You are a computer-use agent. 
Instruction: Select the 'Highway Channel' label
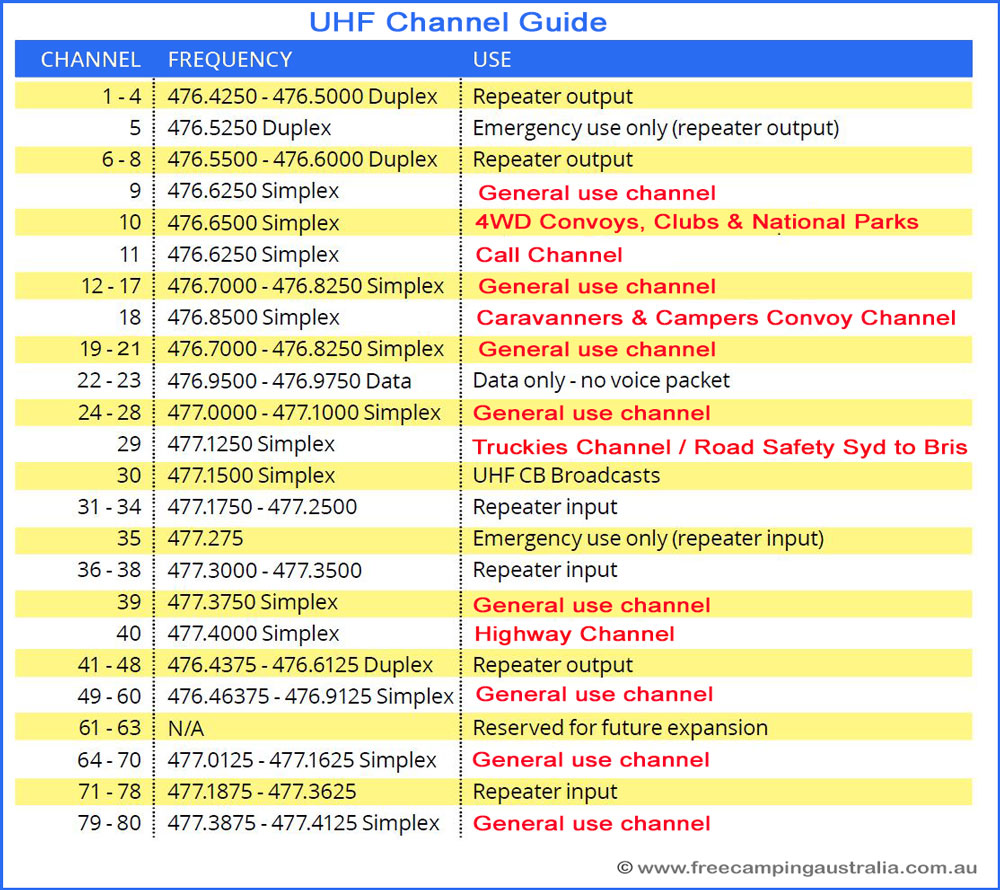pyautogui.click(x=574, y=634)
